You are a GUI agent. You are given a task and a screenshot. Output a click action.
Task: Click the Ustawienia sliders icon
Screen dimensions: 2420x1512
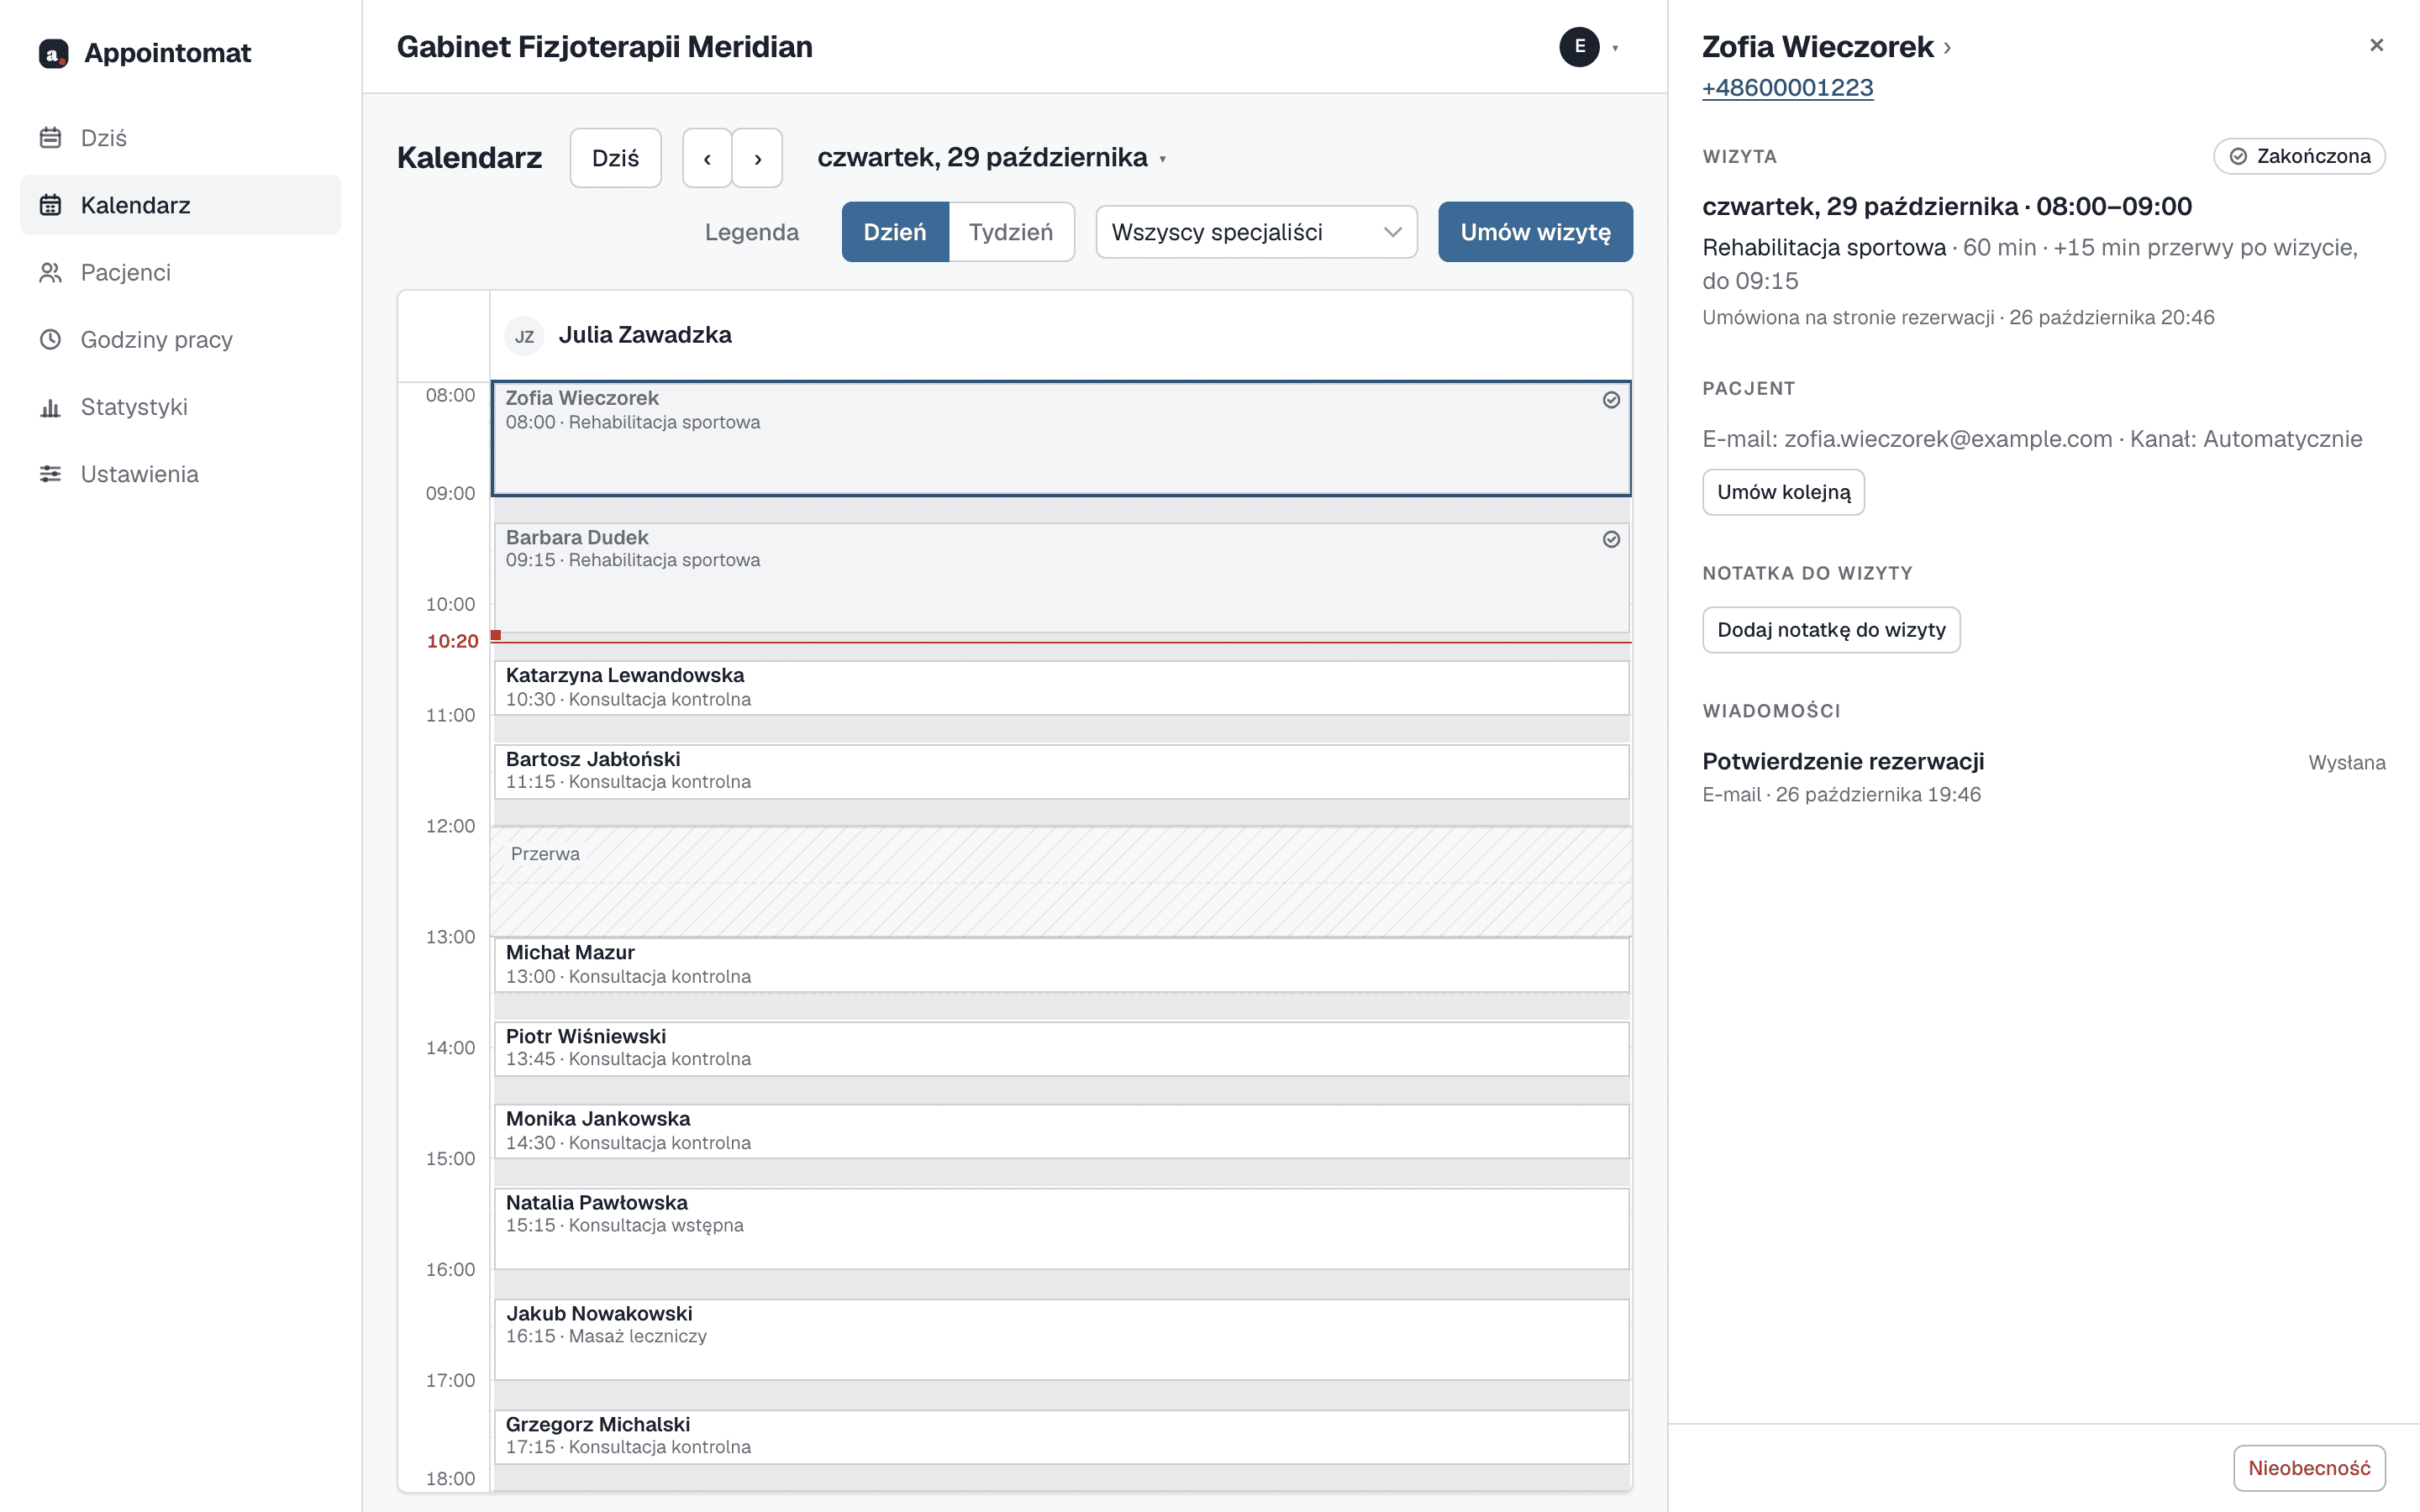(x=50, y=474)
